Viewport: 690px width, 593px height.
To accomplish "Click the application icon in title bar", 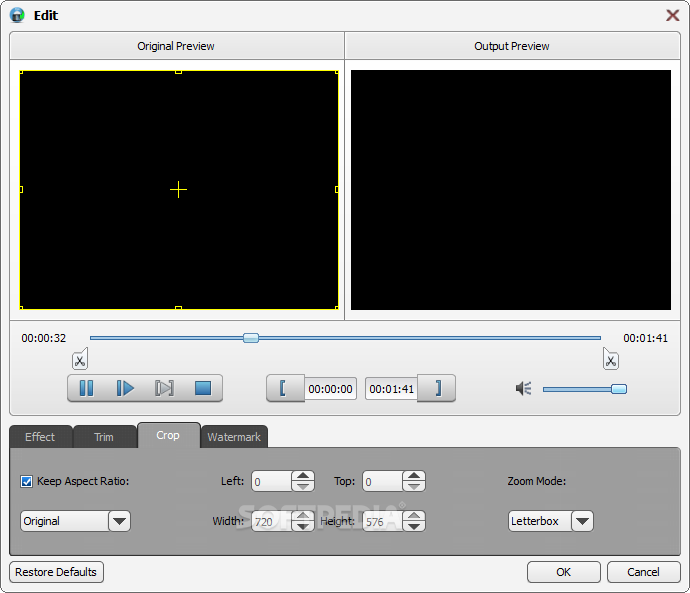I will pos(17,15).
